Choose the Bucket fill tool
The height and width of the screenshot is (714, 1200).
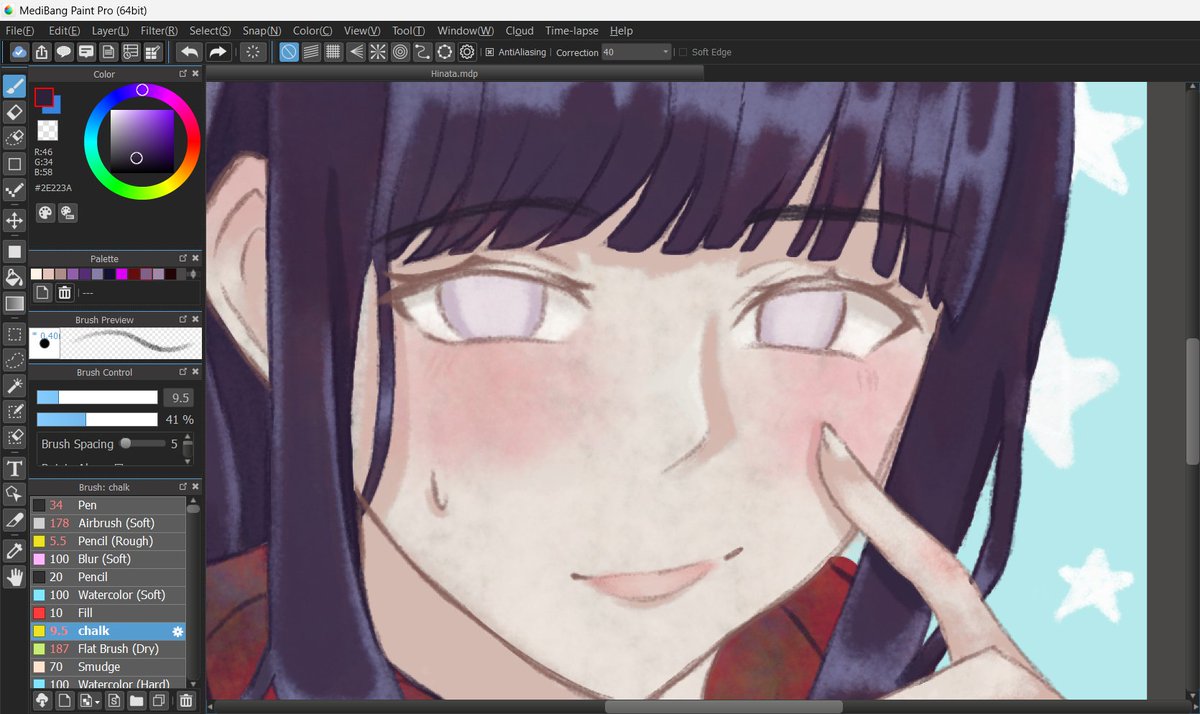point(15,277)
